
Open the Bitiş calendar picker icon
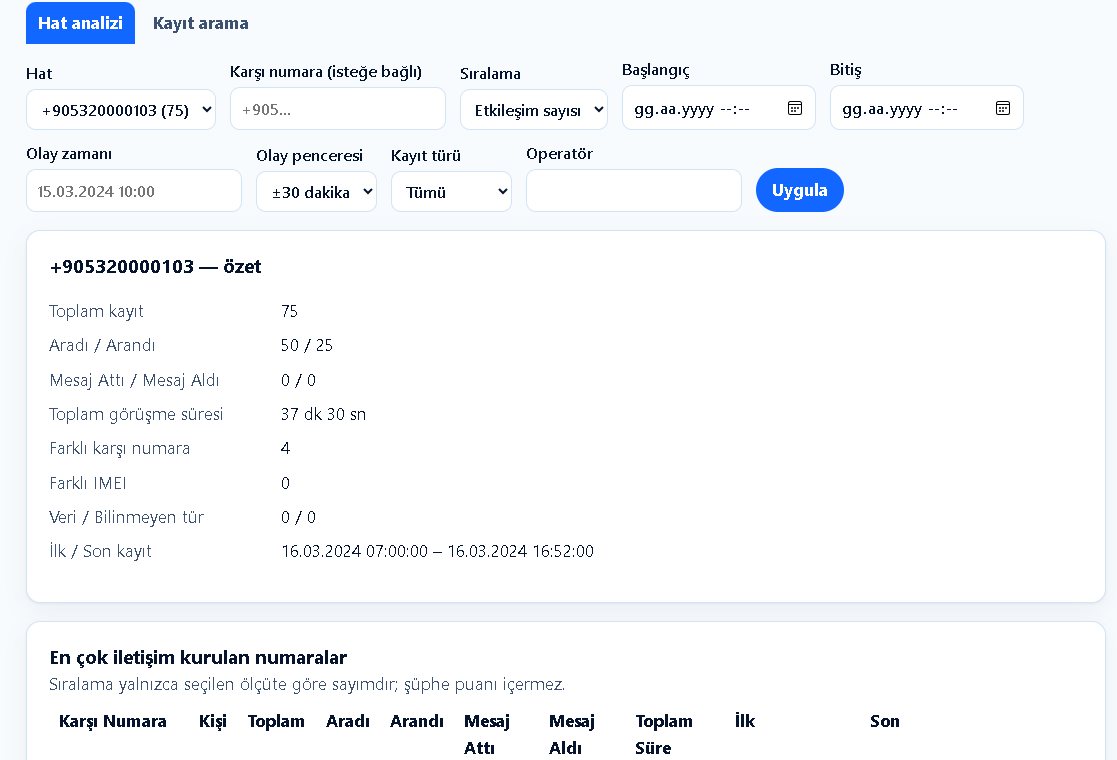click(1003, 108)
